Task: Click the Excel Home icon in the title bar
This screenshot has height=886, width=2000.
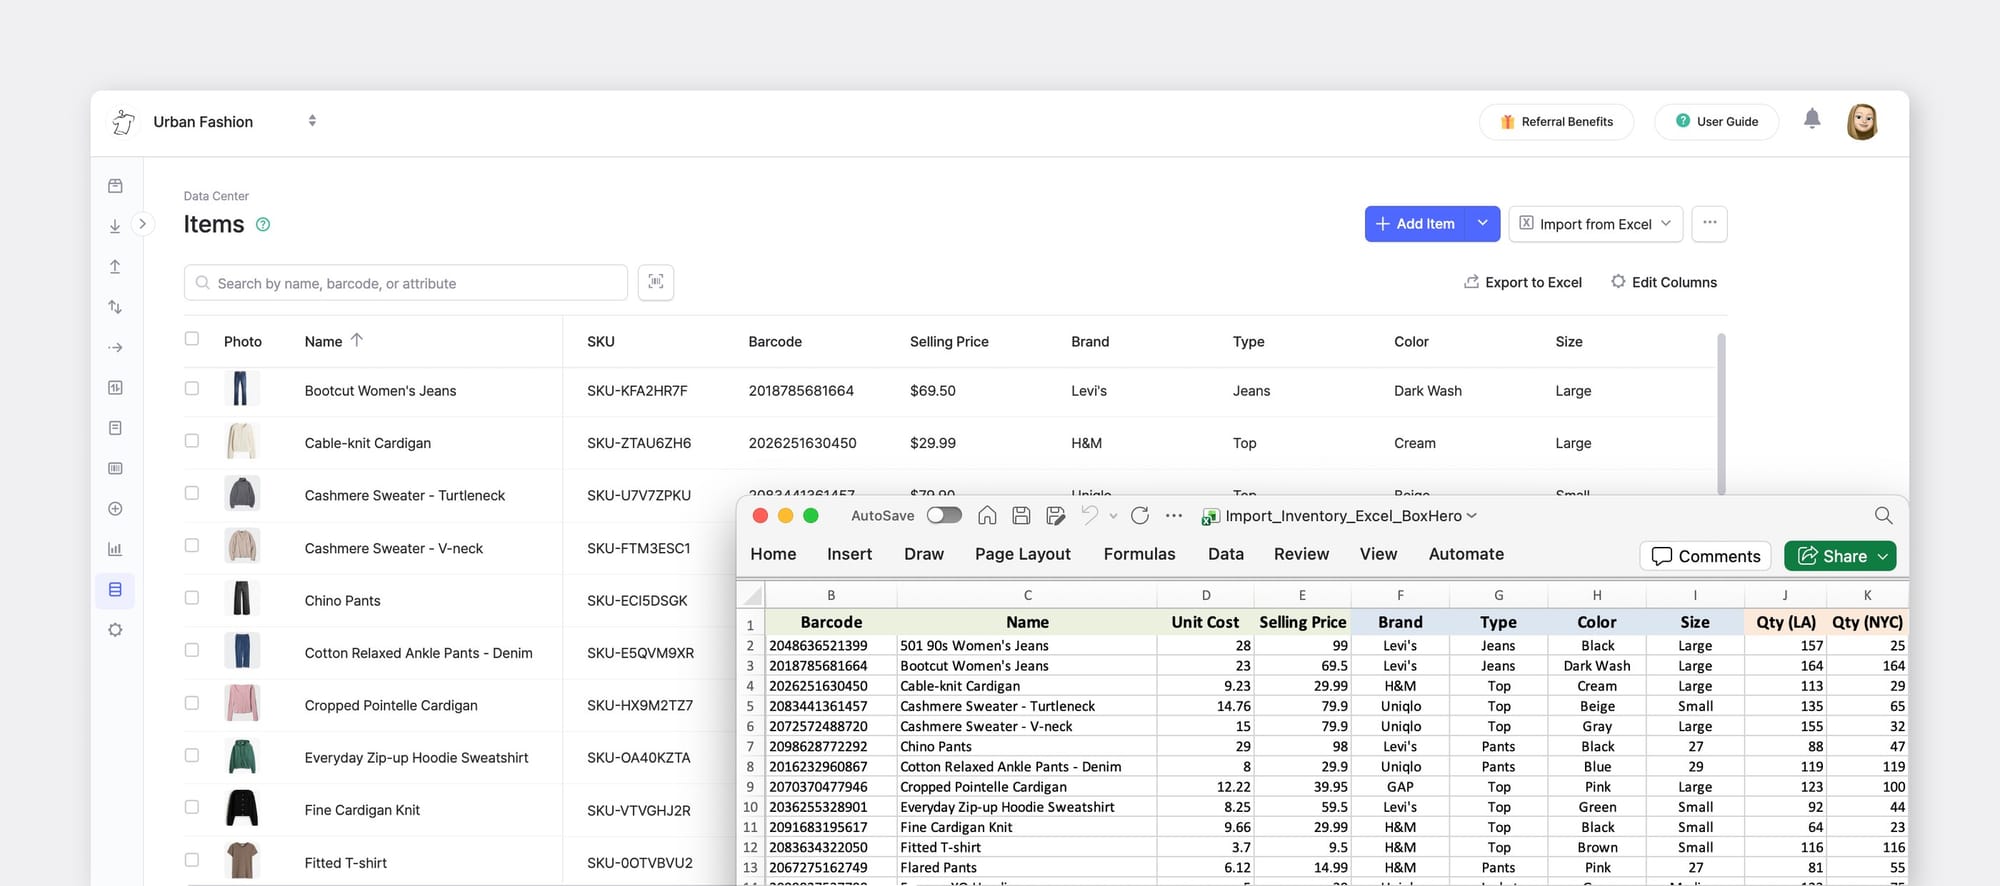Action: 987,516
